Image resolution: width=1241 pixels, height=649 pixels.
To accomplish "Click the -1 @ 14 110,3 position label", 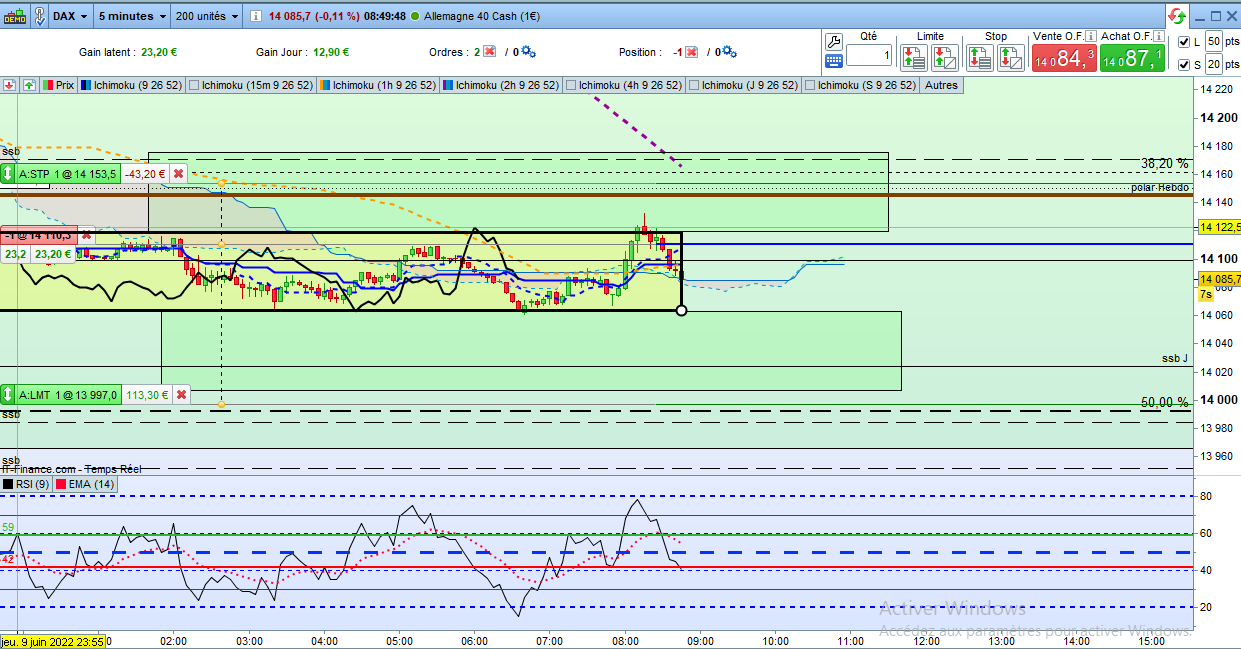I will 38,235.
